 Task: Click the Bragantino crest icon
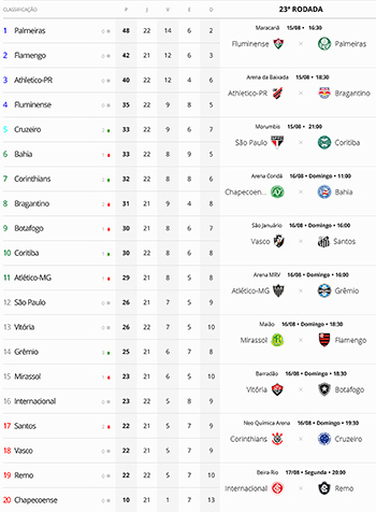(324, 93)
